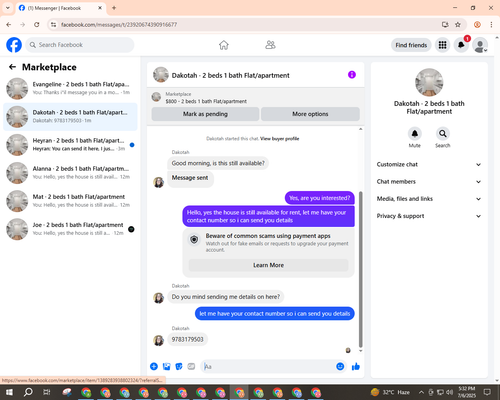The height and width of the screenshot is (400, 500).
Task: Click the 'Do you mind sending me details' message
Action: 226,297
